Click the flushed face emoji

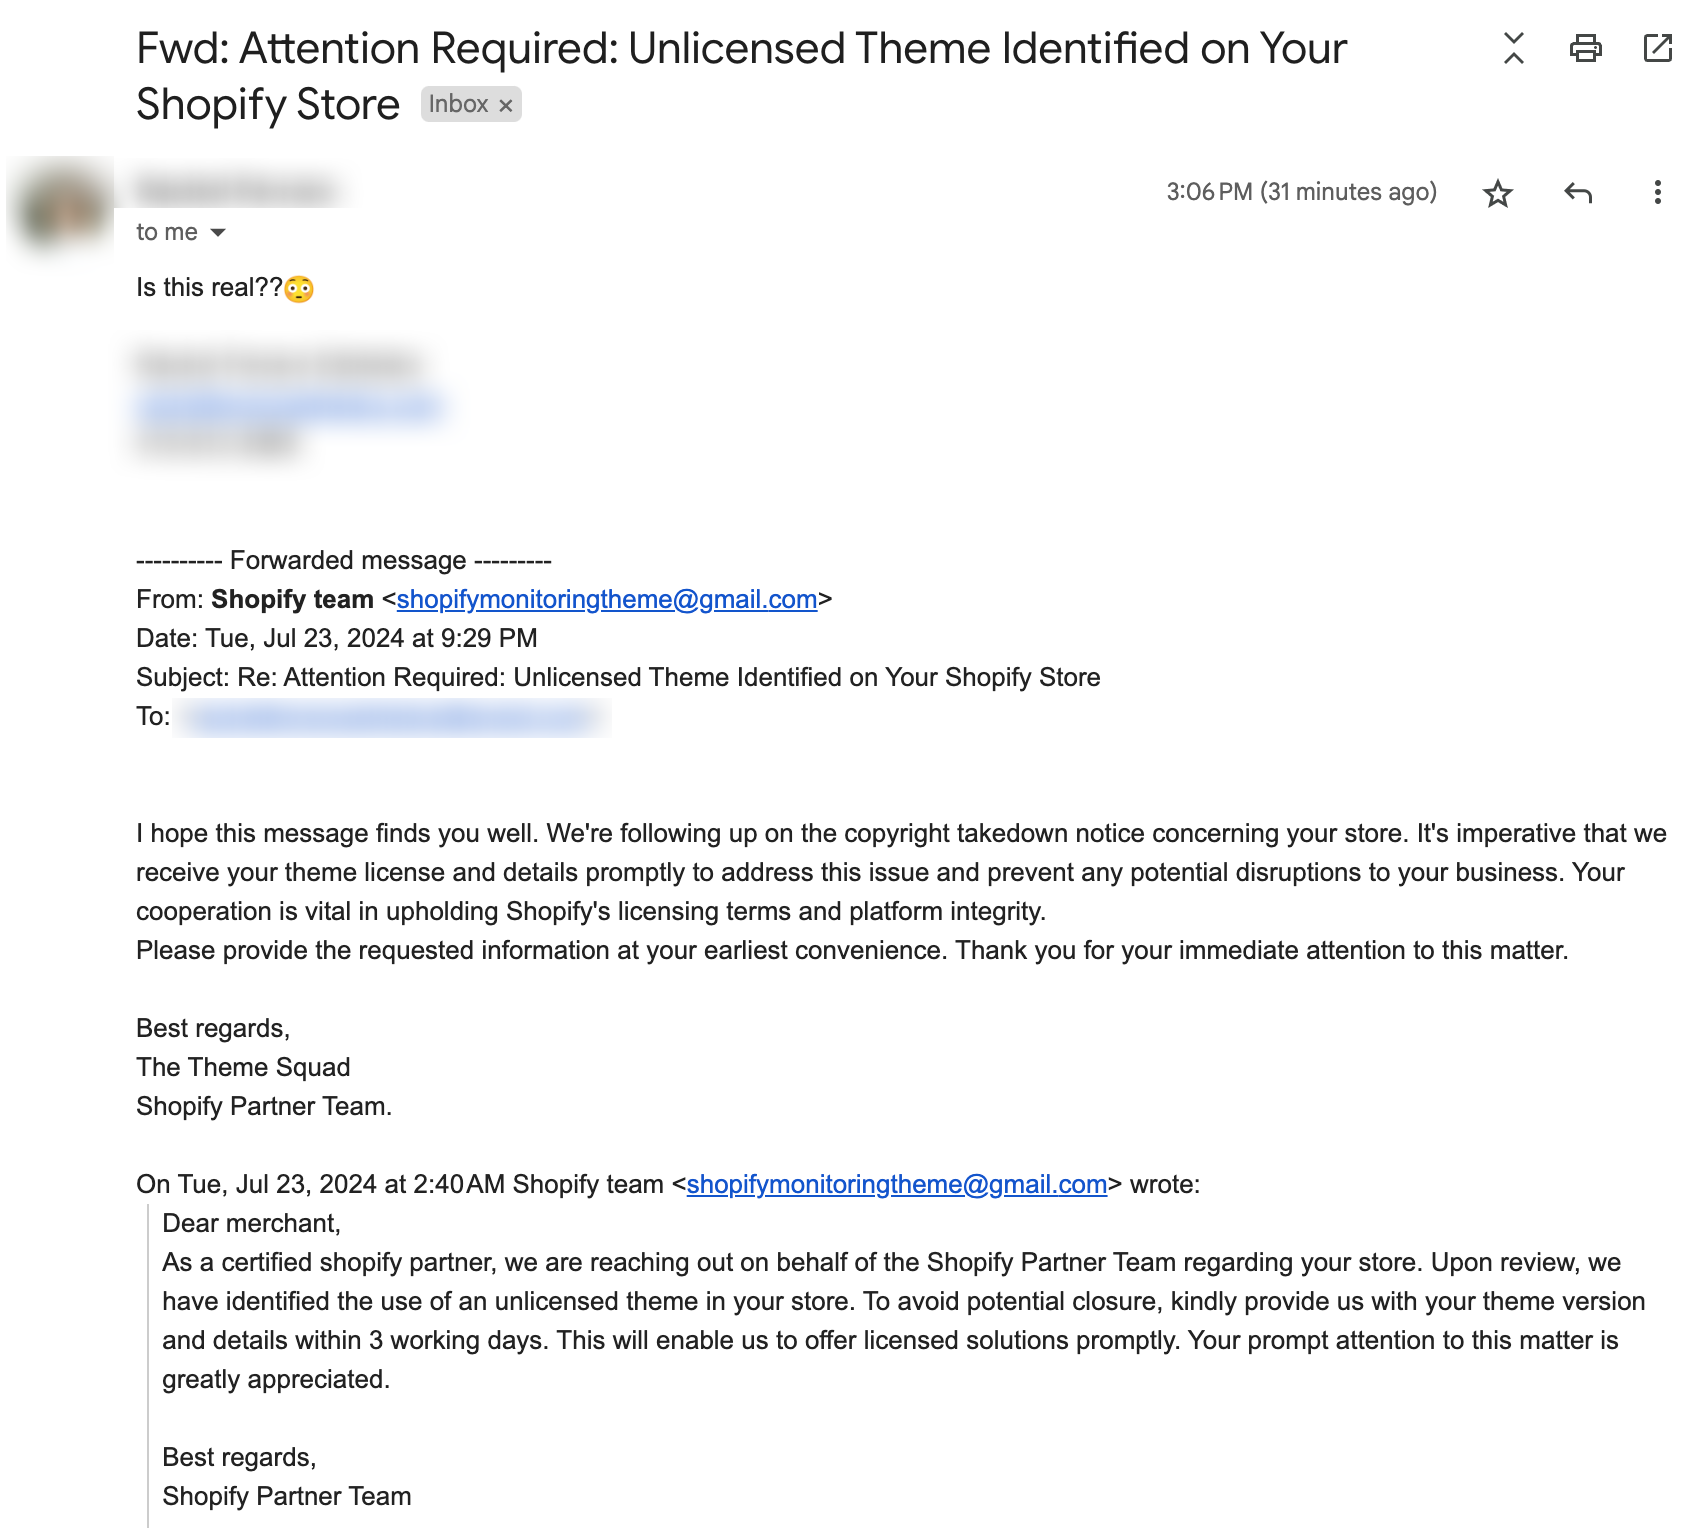[299, 289]
